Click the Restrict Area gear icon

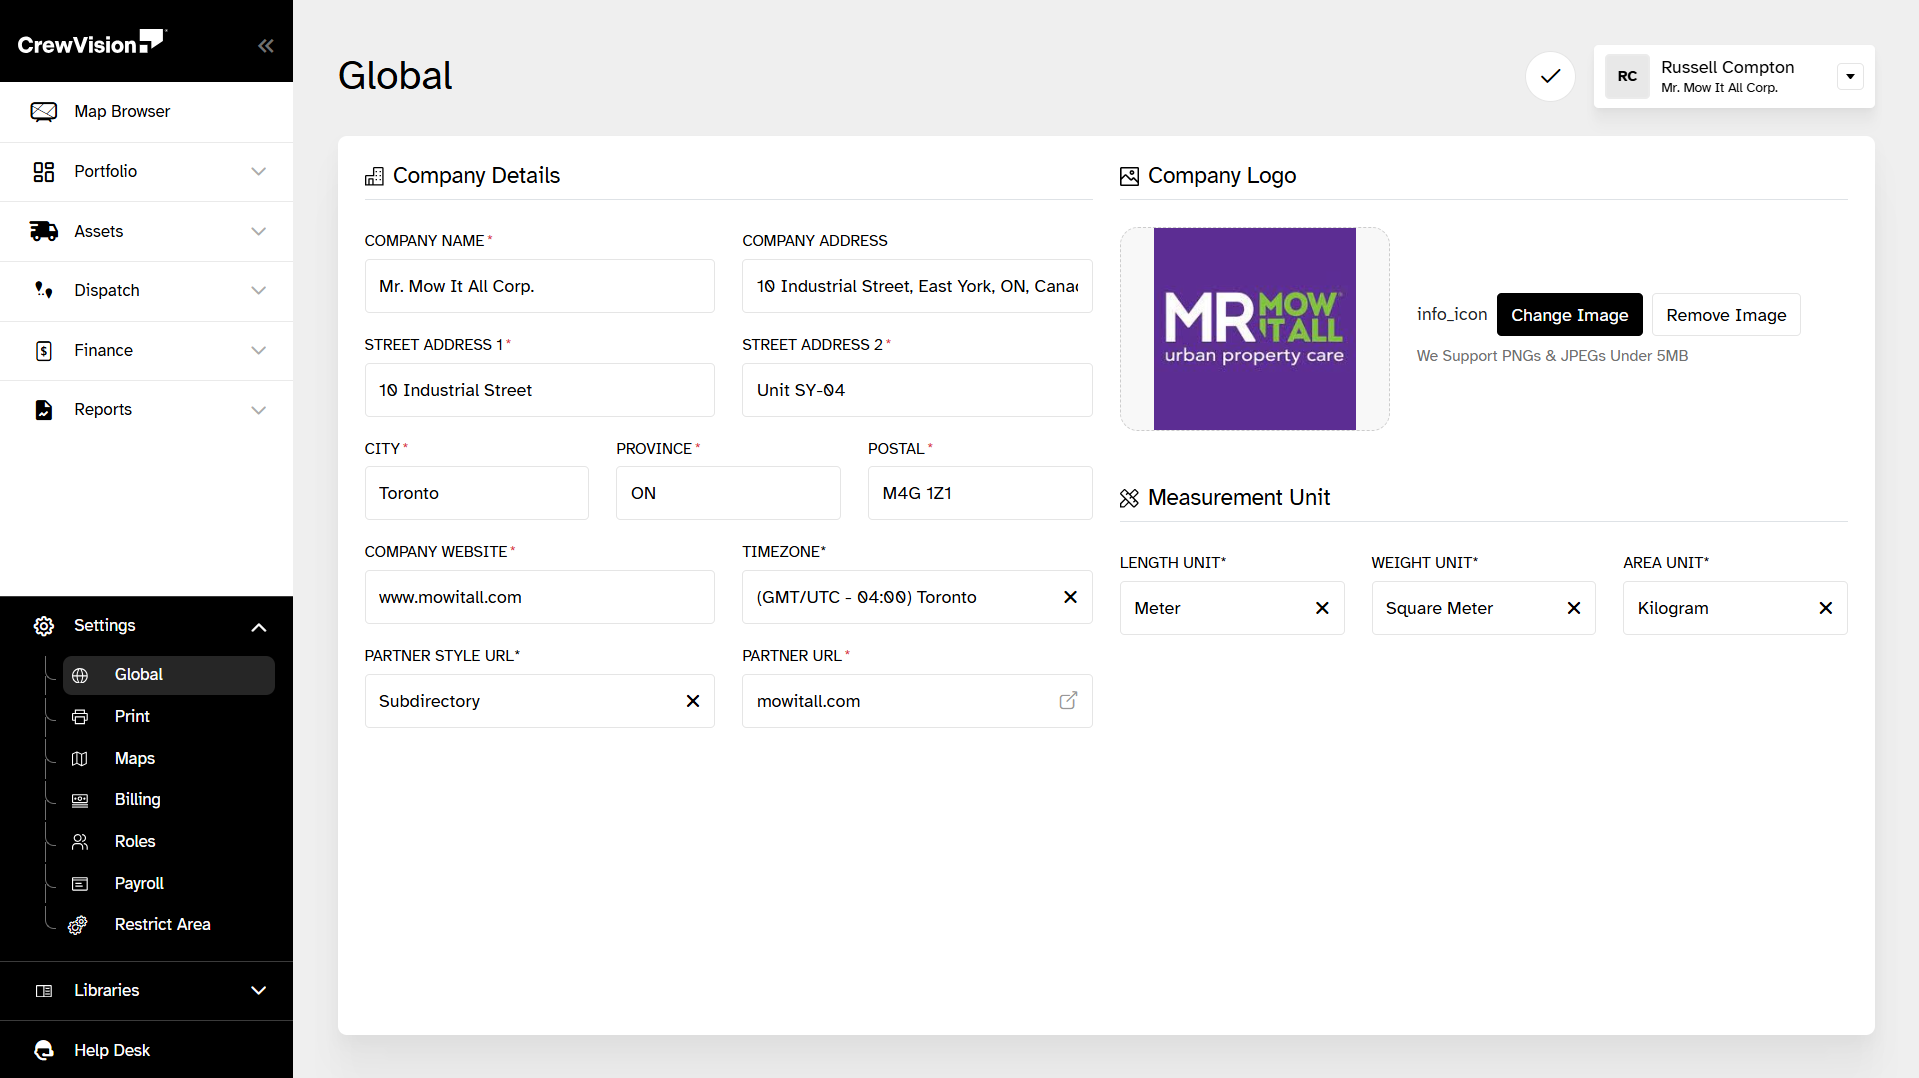[x=78, y=925]
